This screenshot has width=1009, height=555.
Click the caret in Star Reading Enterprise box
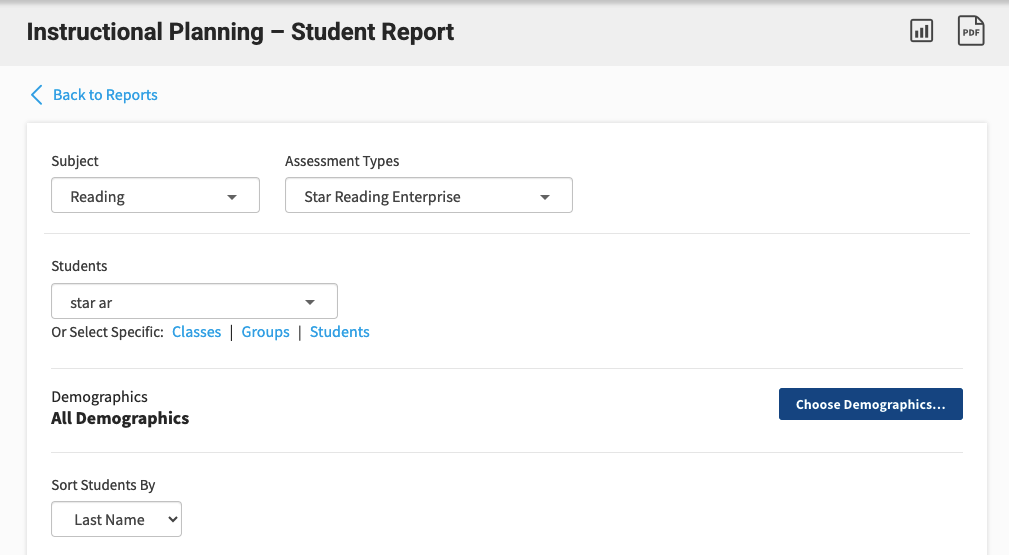point(545,197)
